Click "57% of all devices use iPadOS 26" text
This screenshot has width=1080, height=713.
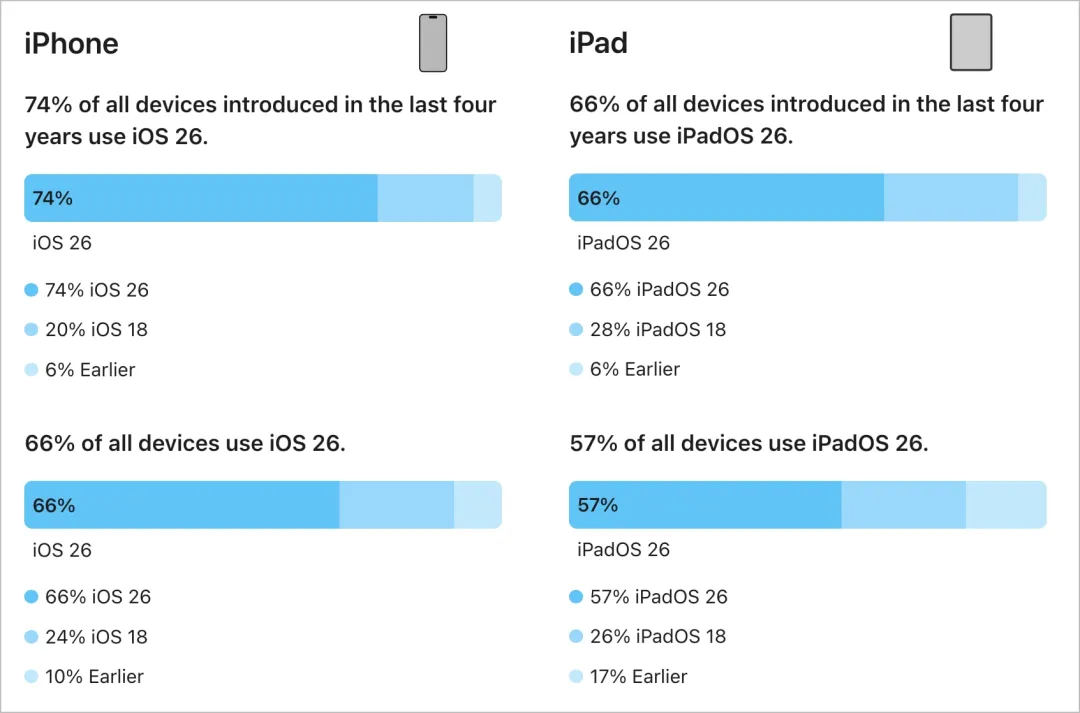tap(748, 444)
